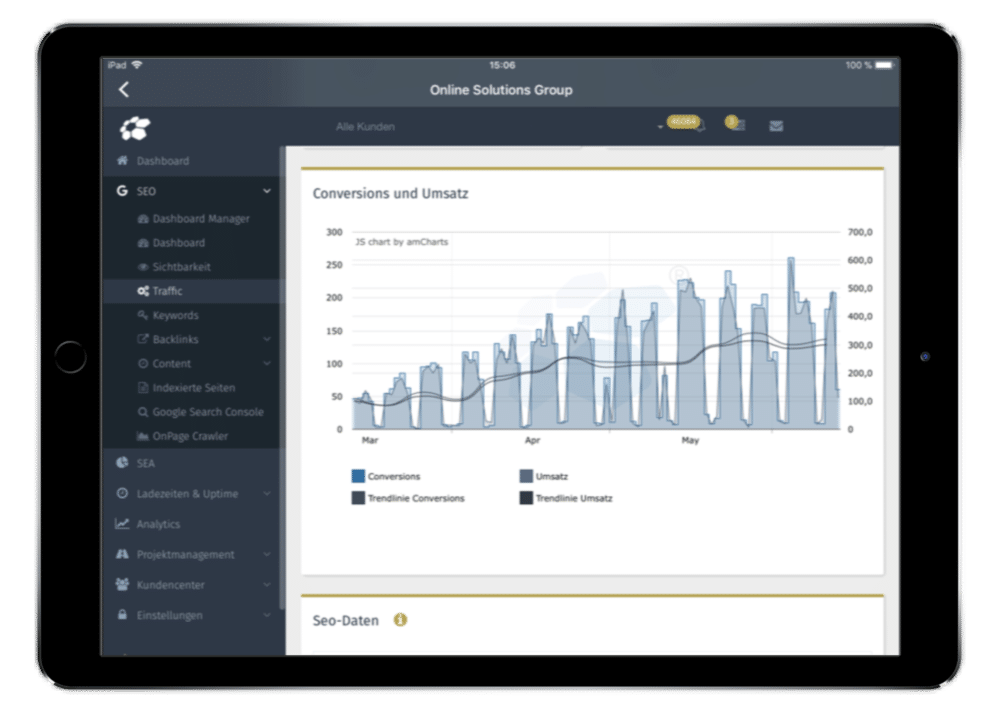Select Traffic in the SEO menu
1000x713 pixels.
(x=167, y=291)
